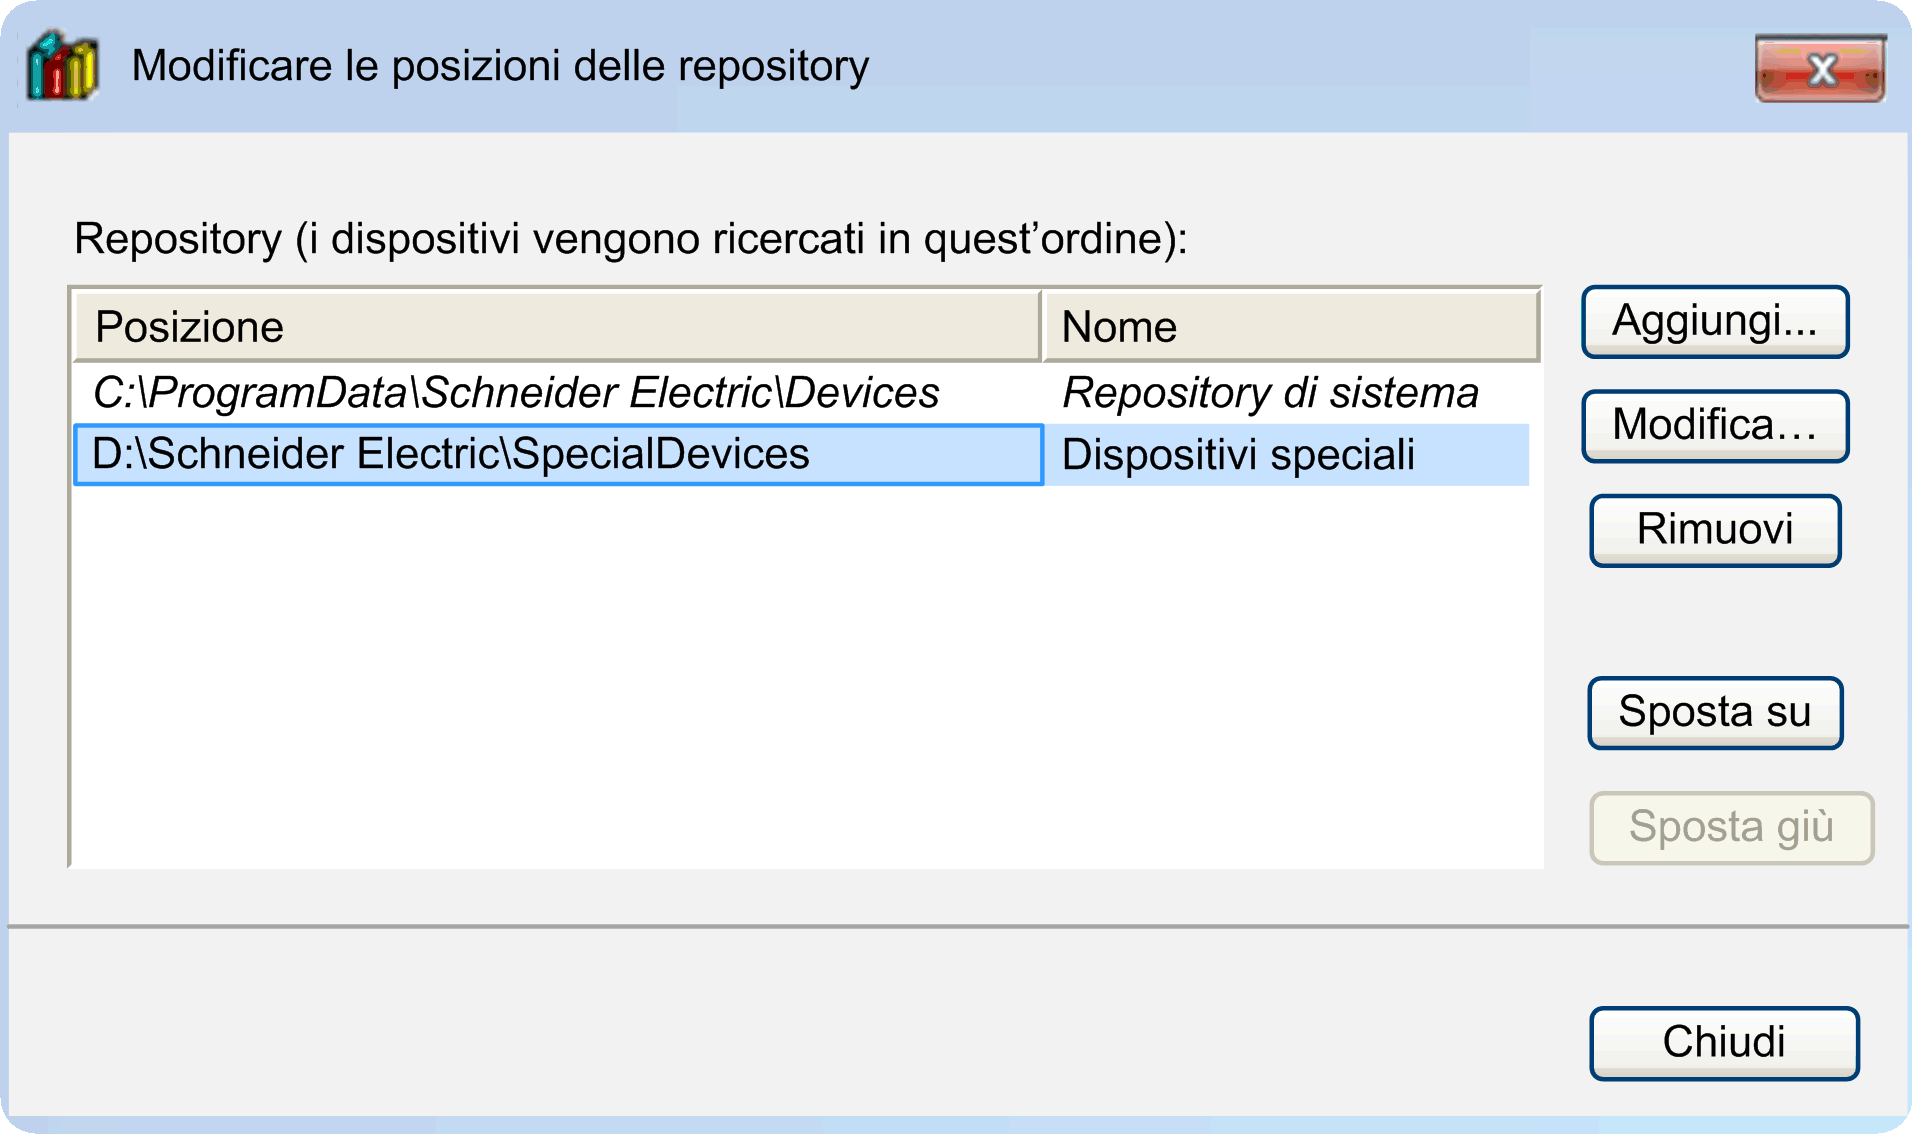Select the D:\Schneider Electric\SpecialDevices entry
Image resolution: width=1913 pixels, height=1134 pixels.
451,455
